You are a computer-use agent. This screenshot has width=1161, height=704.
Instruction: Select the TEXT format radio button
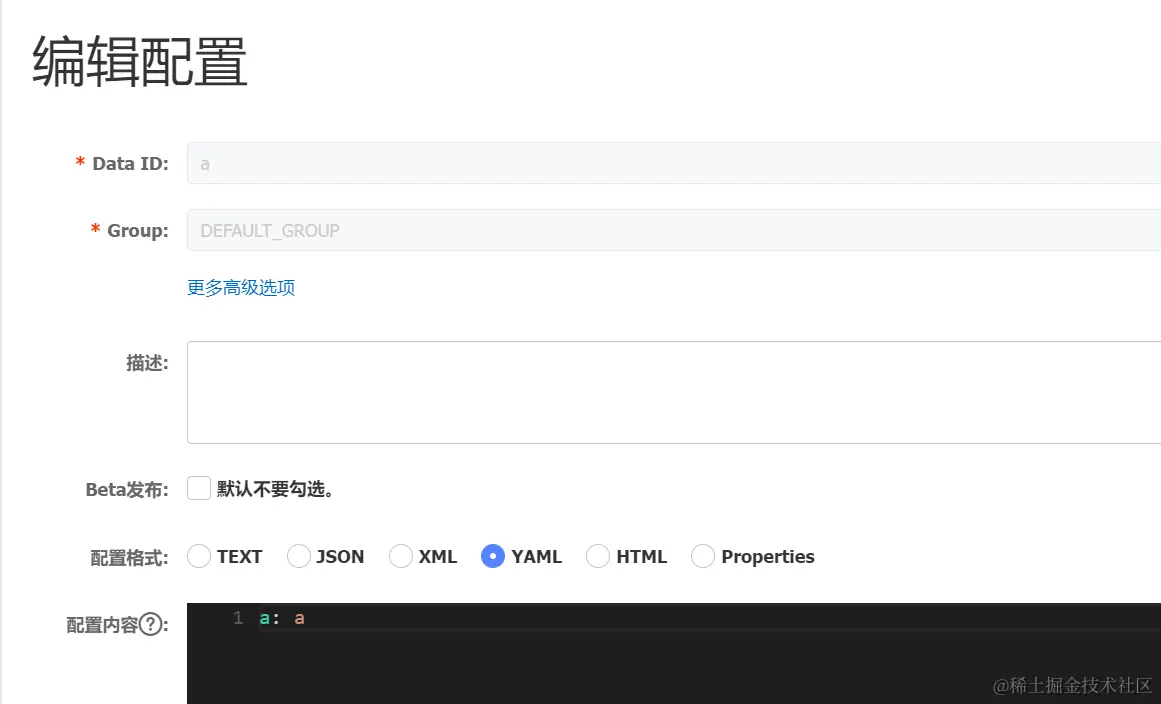(198, 556)
